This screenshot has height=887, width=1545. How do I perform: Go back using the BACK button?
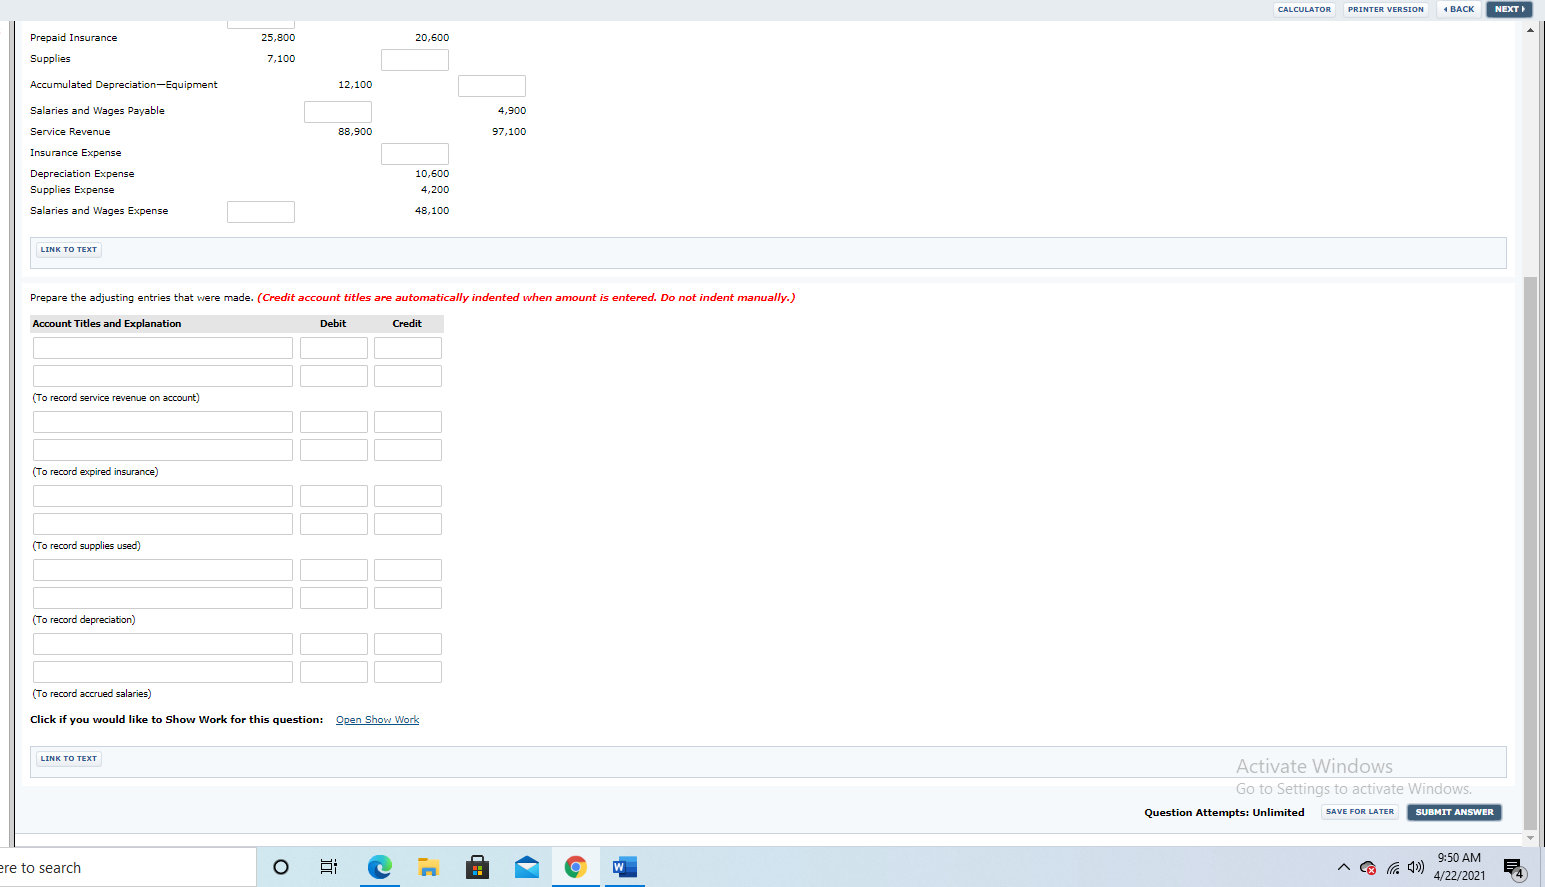(1459, 9)
